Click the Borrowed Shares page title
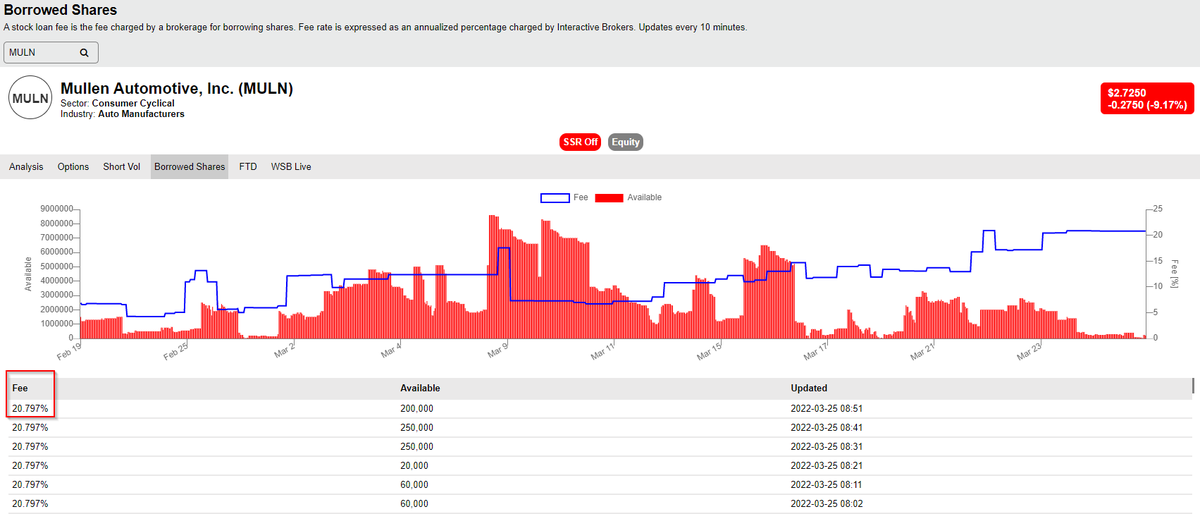The height and width of the screenshot is (514, 1200). [x=60, y=10]
